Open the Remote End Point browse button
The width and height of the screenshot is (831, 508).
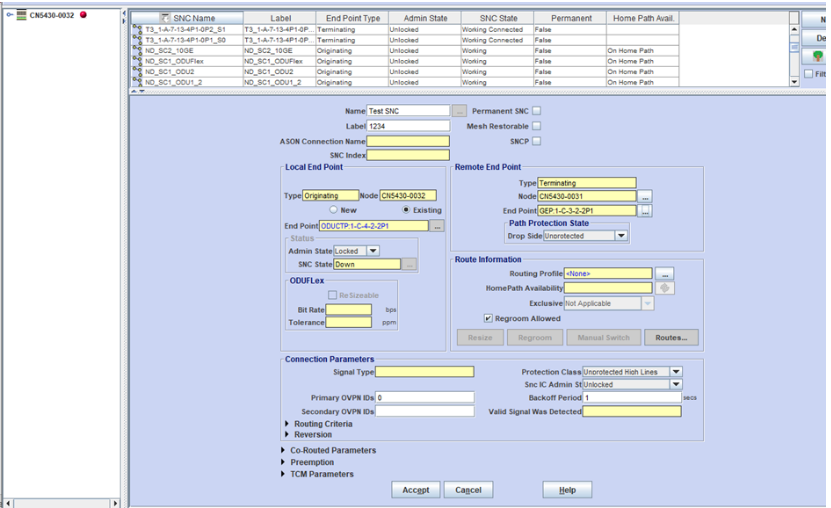click(x=645, y=211)
